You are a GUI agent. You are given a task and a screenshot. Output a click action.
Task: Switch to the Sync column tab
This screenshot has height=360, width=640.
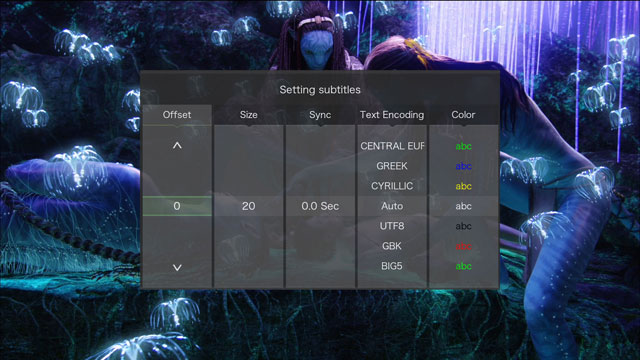pyautogui.click(x=320, y=115)
